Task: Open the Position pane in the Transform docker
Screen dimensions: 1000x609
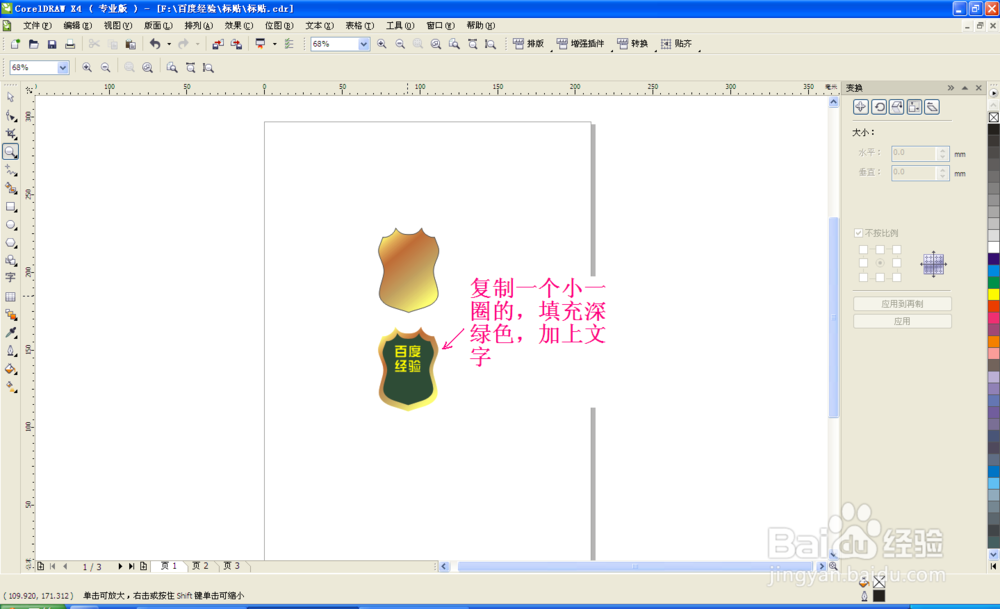Action: pos(860,105)
